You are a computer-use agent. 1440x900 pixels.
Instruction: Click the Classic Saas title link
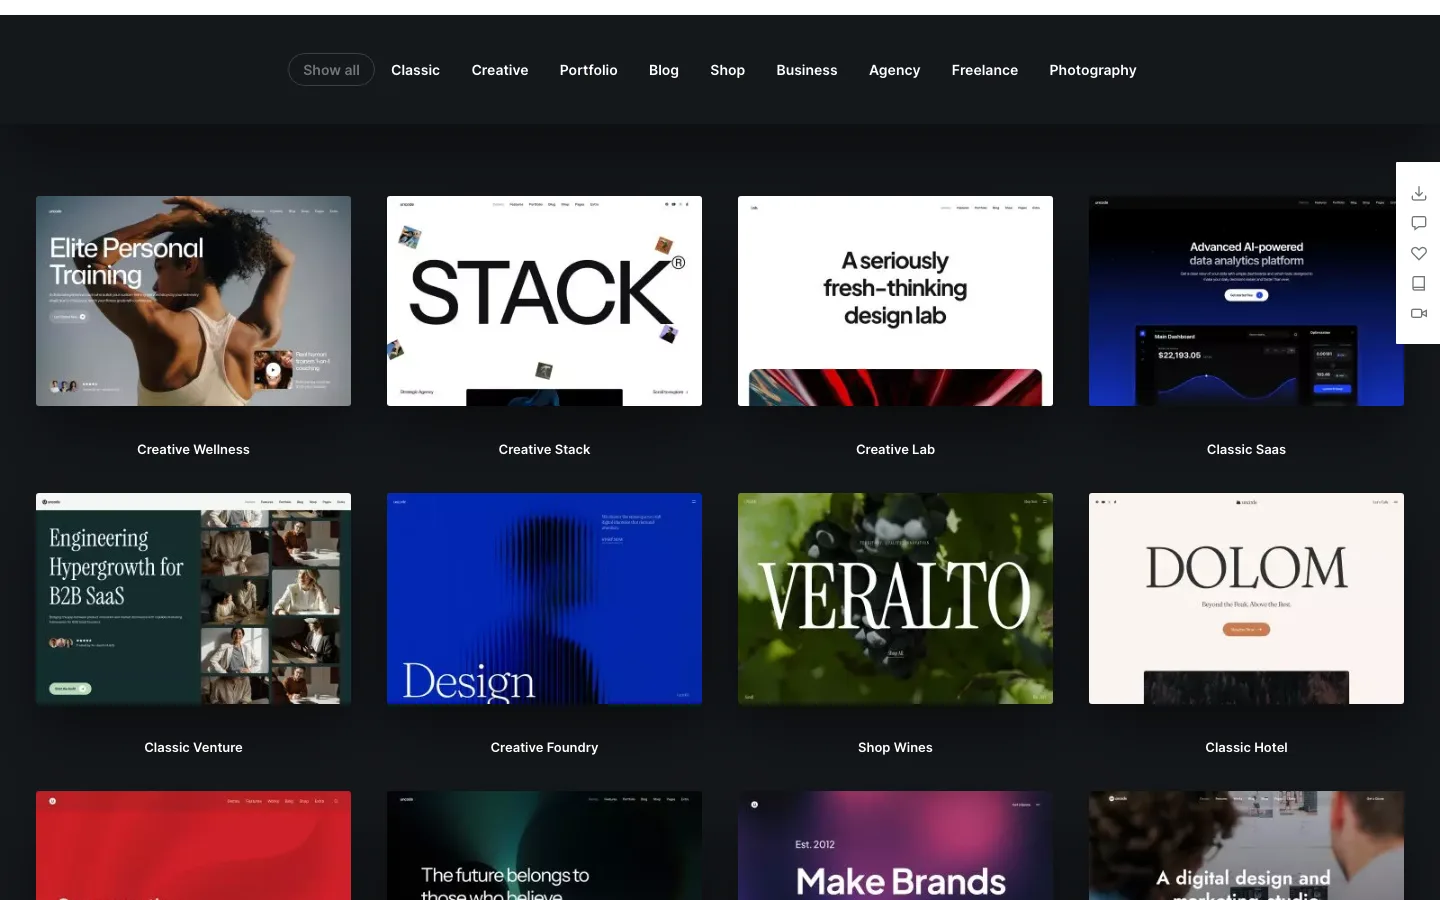coord(1246,450)
